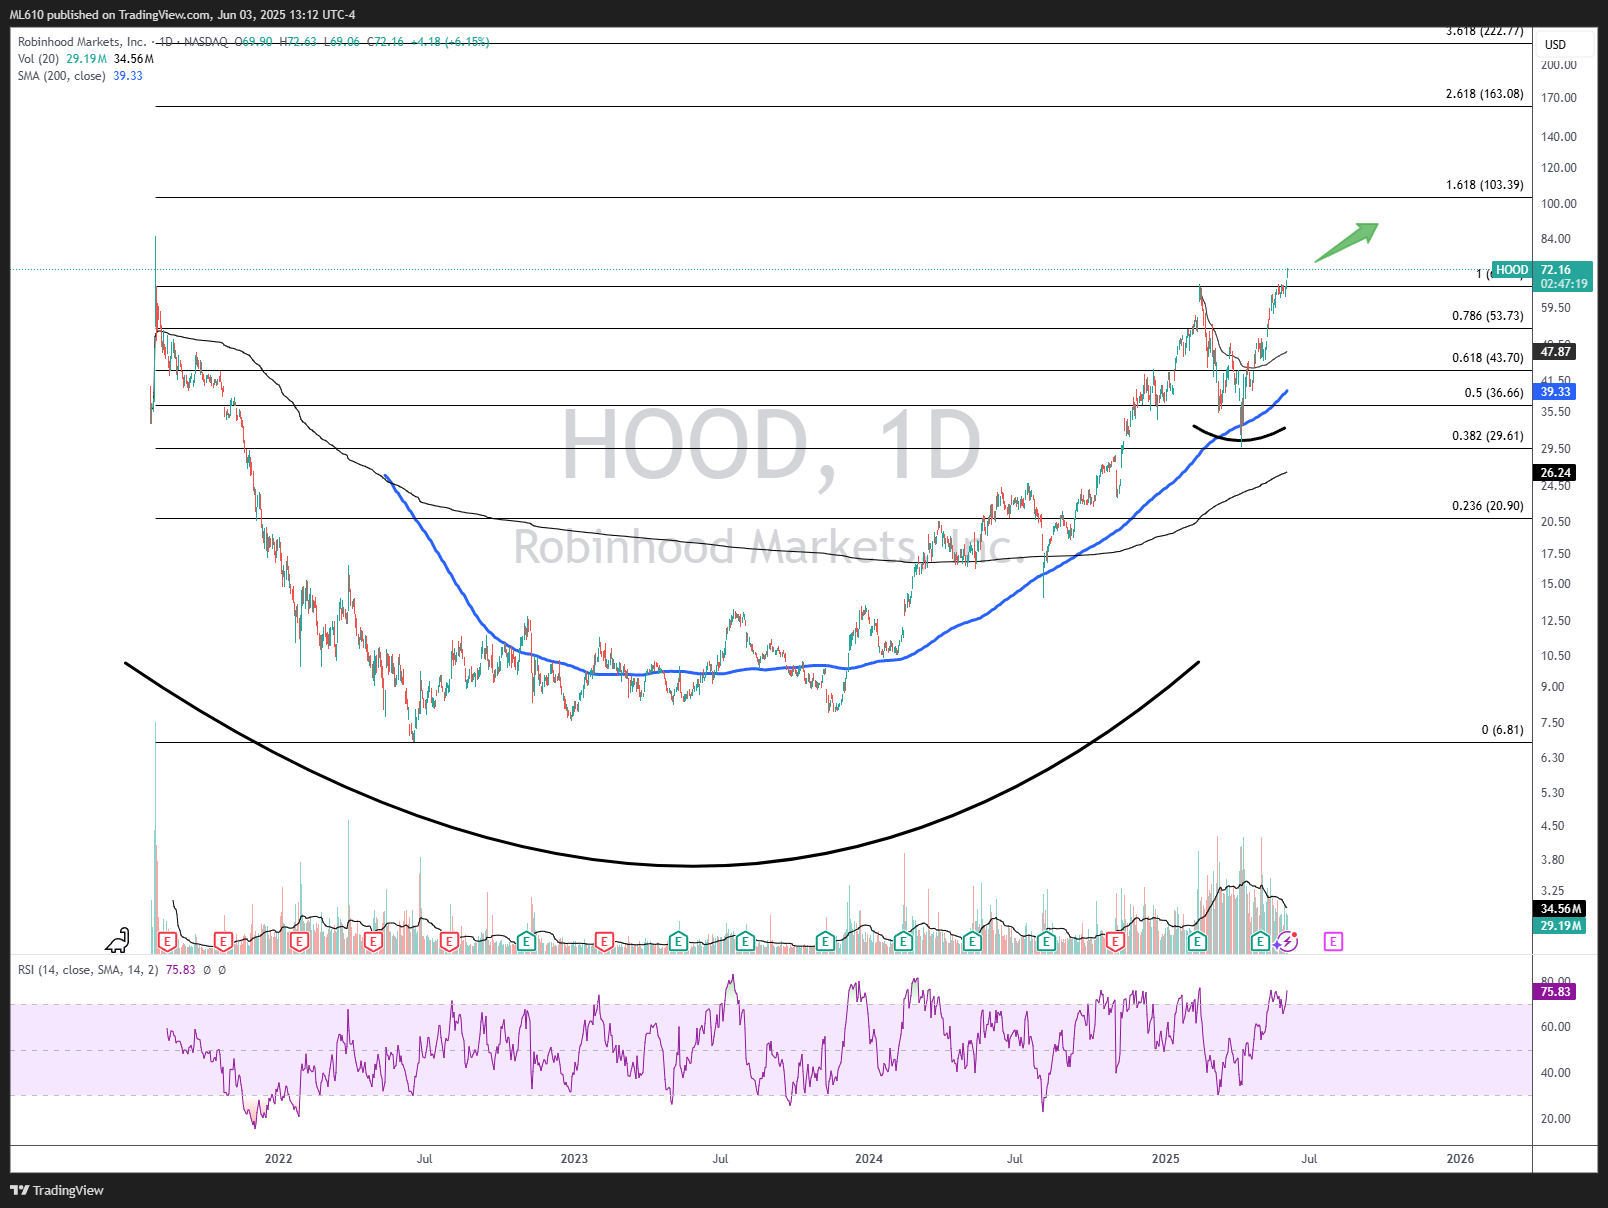Open the purple upcoming earnings E marker
This screenshot has height=1208, width=1608.
(x=1332, y=941)
